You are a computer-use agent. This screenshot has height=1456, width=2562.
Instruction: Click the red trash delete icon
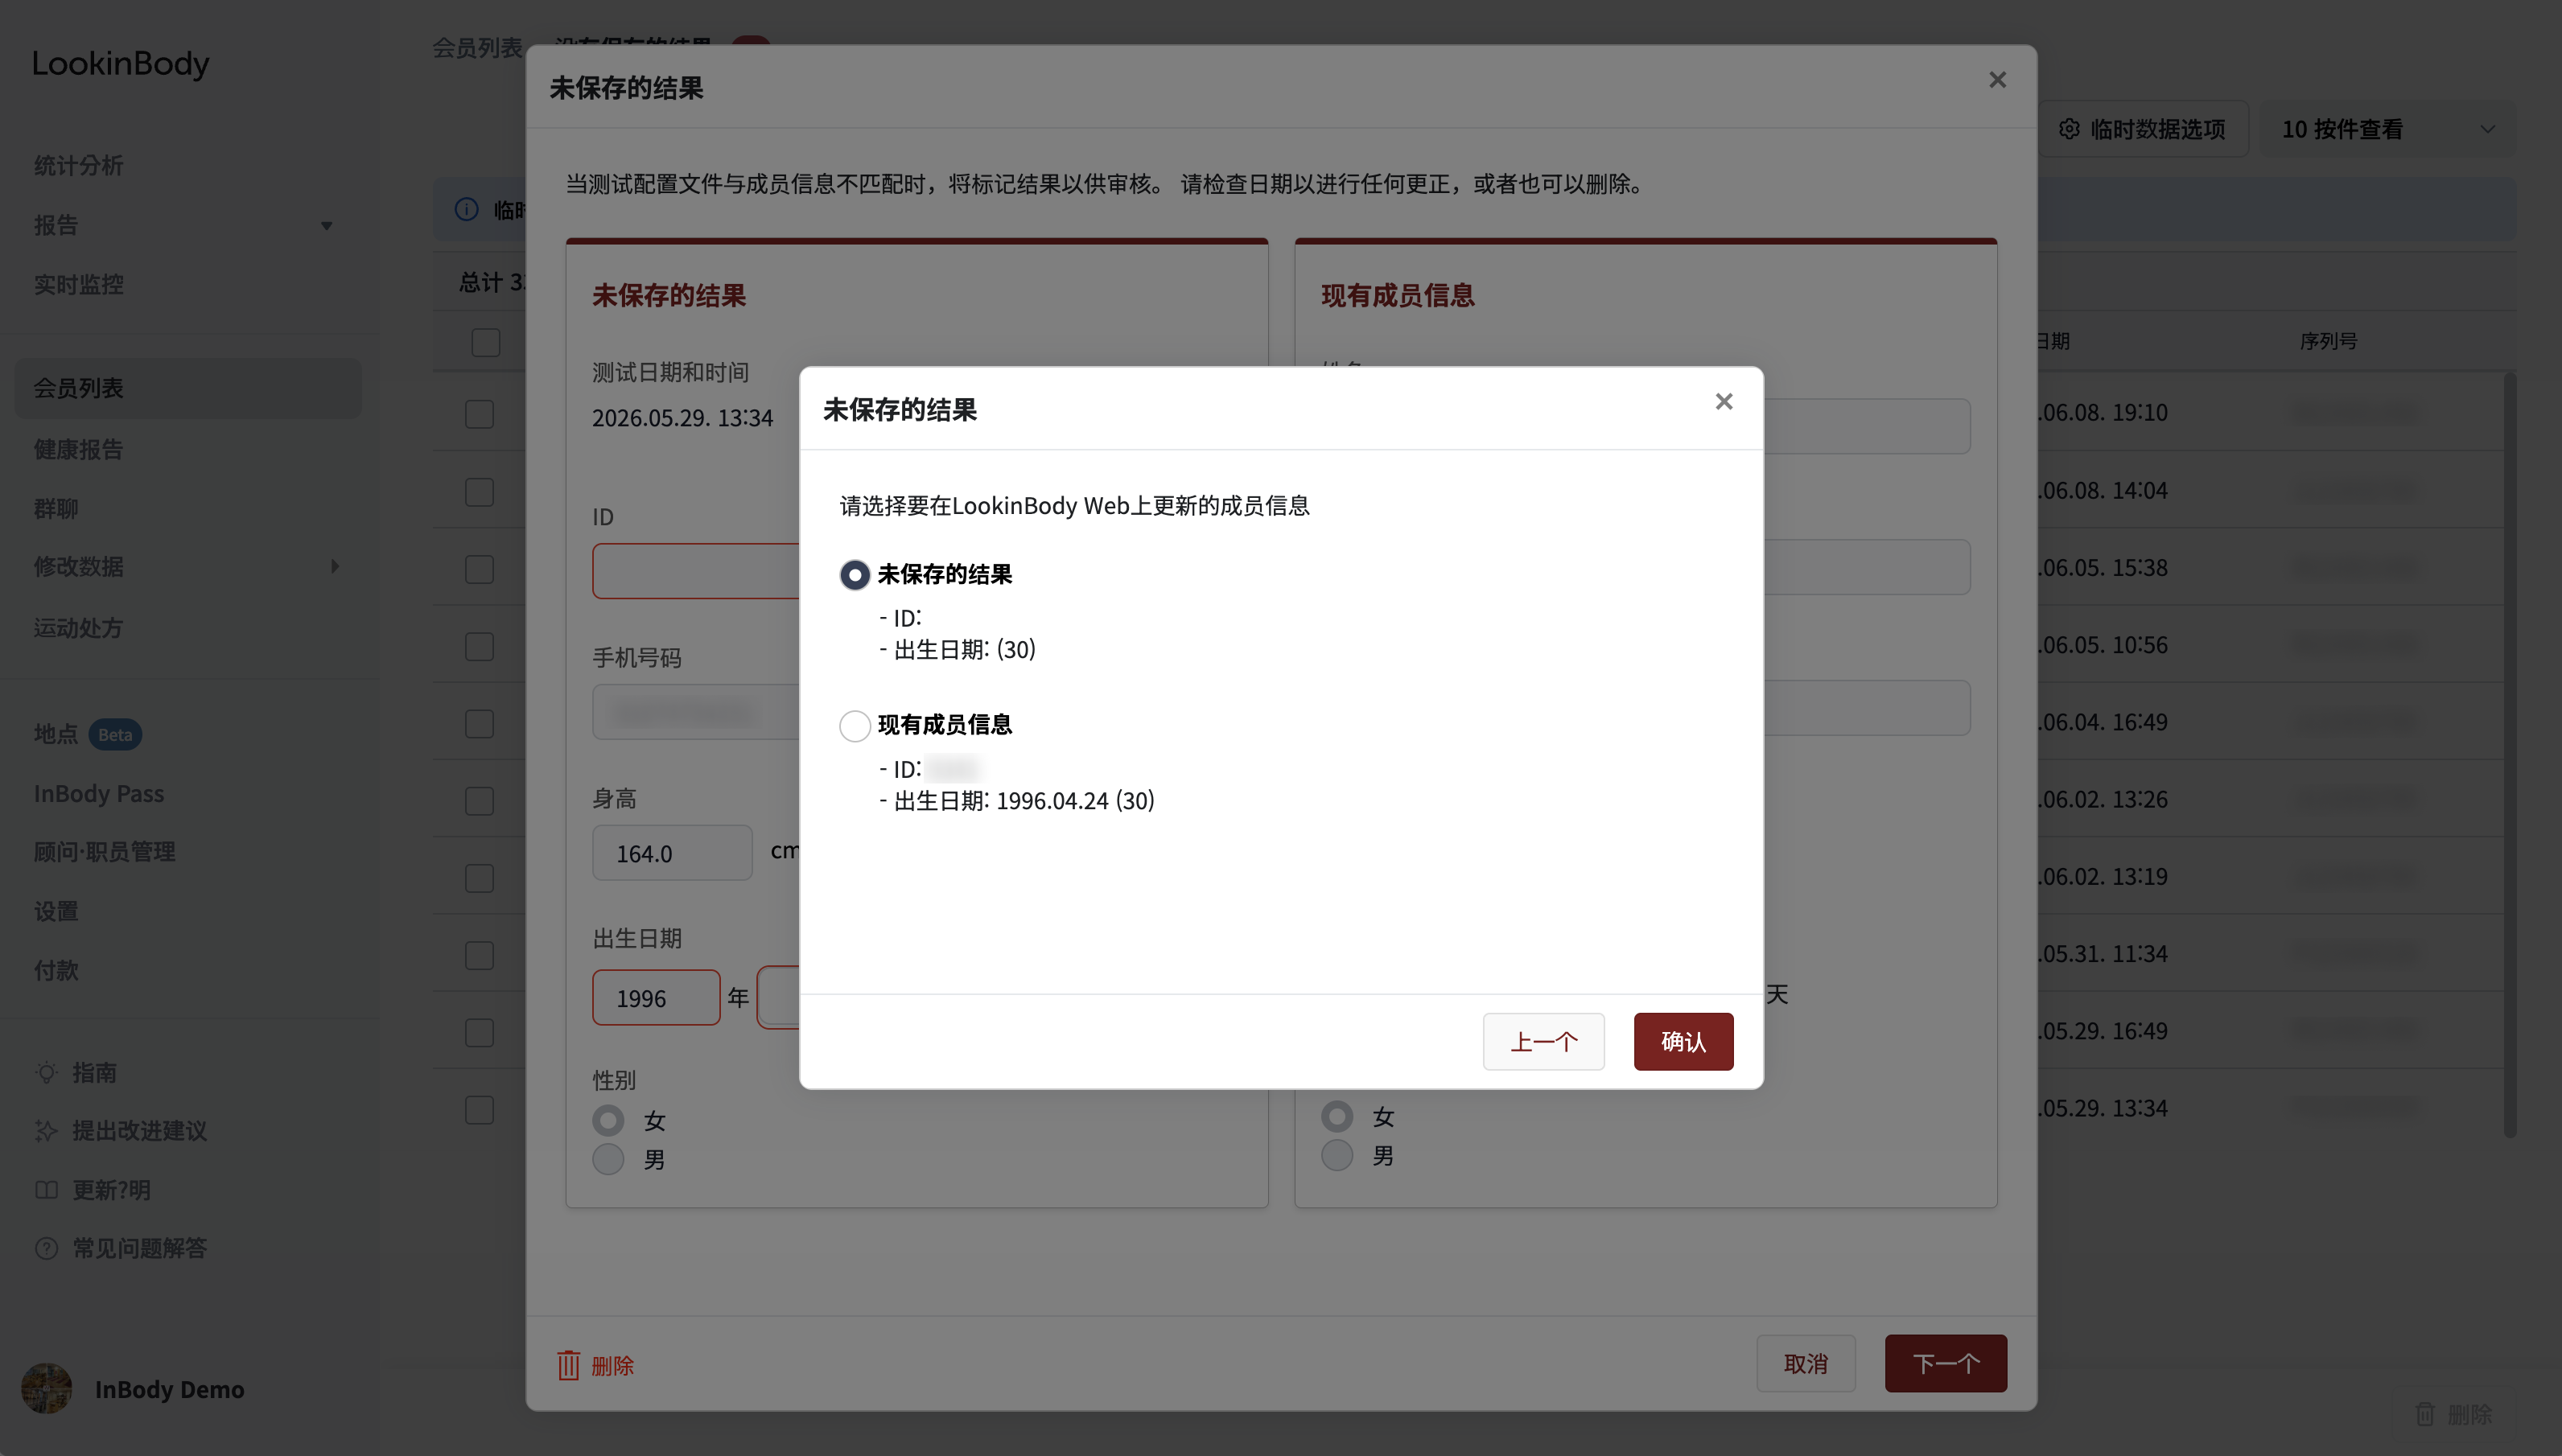tap(568, 1365)
